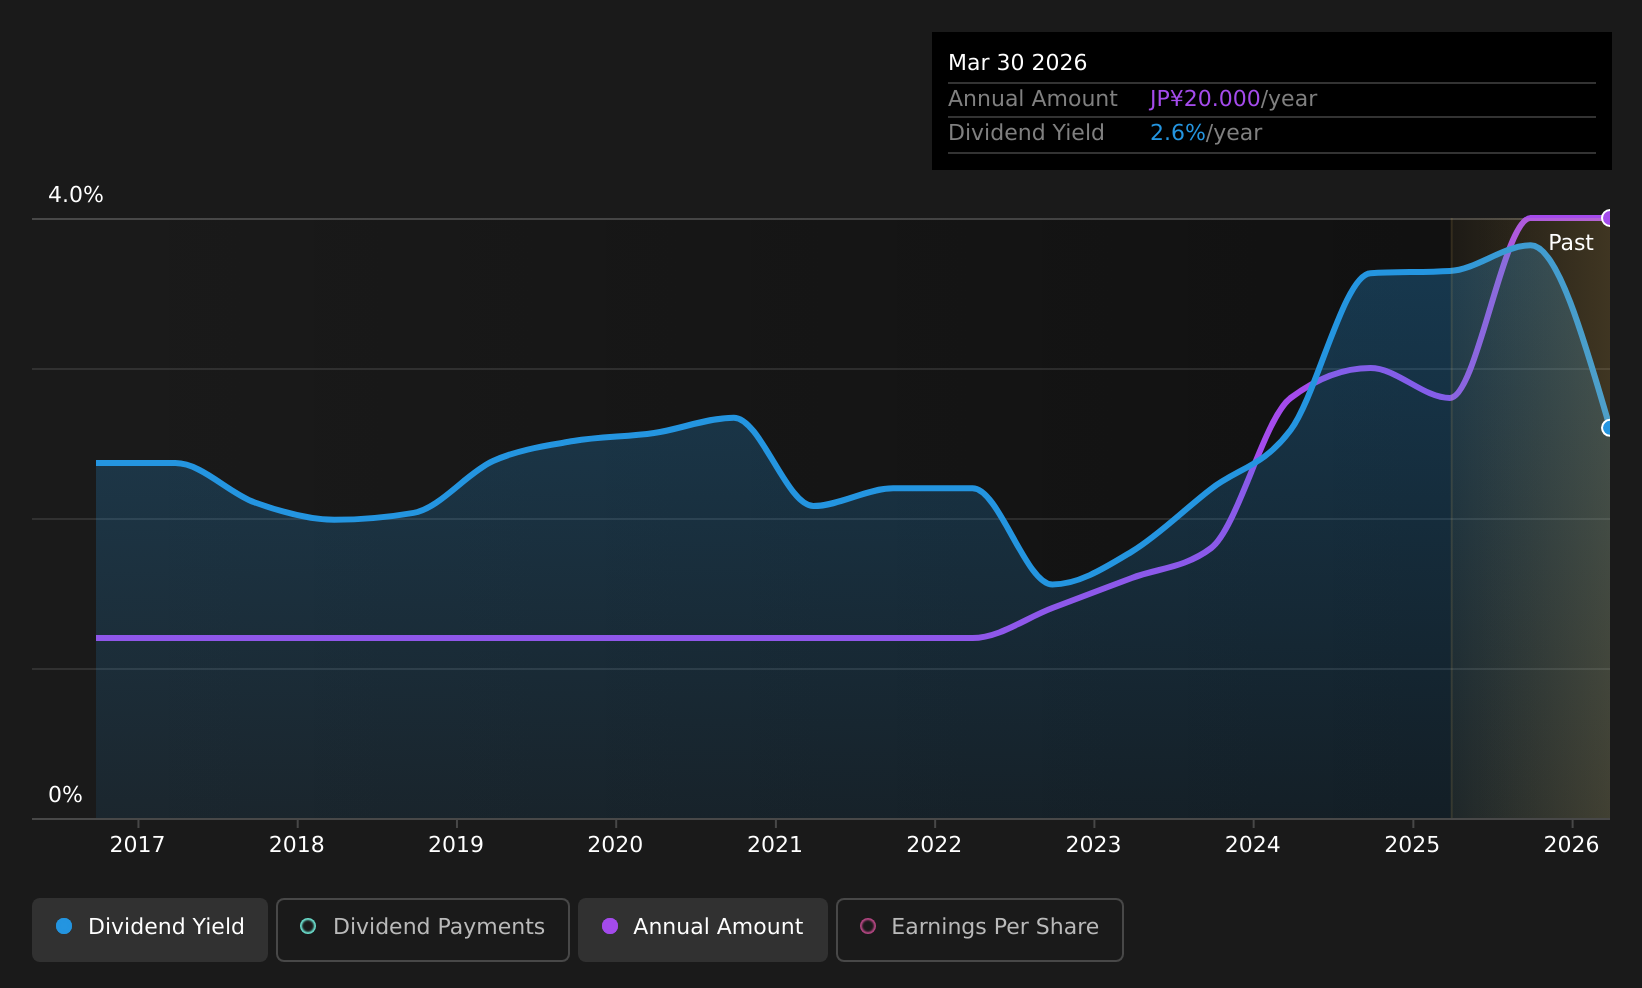This screenshot has height=988, width=1642.
Task: Click the 2023 x-axis label
Action: point(1094,845)
